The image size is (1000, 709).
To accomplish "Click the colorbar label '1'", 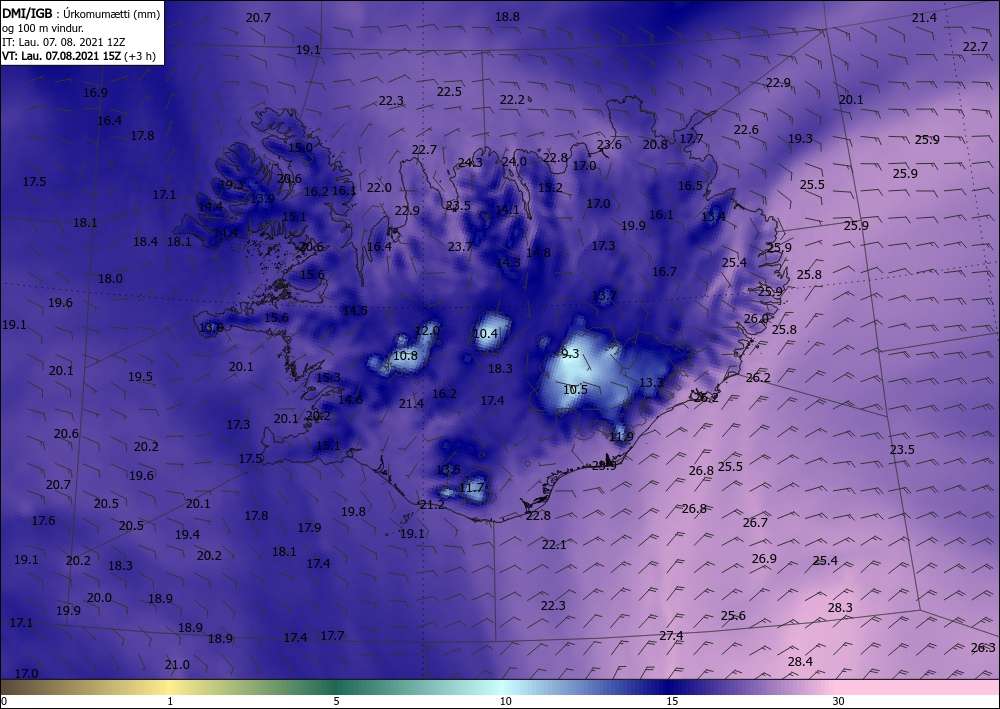I will 170,701.
